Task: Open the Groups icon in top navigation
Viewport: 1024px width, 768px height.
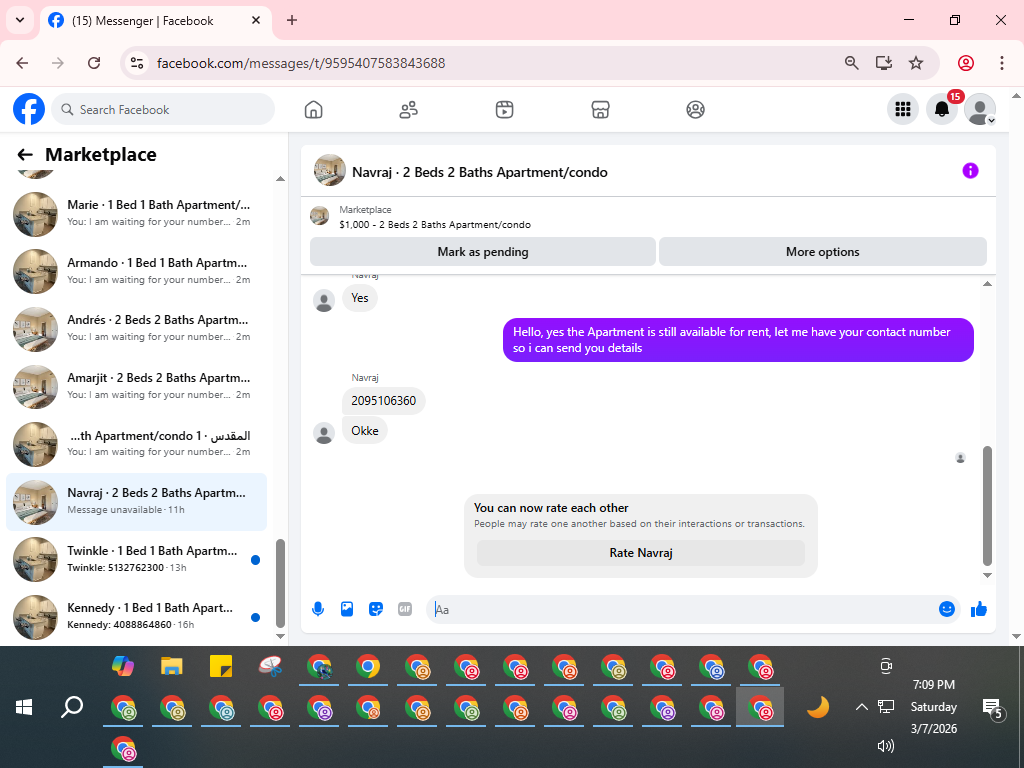Action: 696,110
